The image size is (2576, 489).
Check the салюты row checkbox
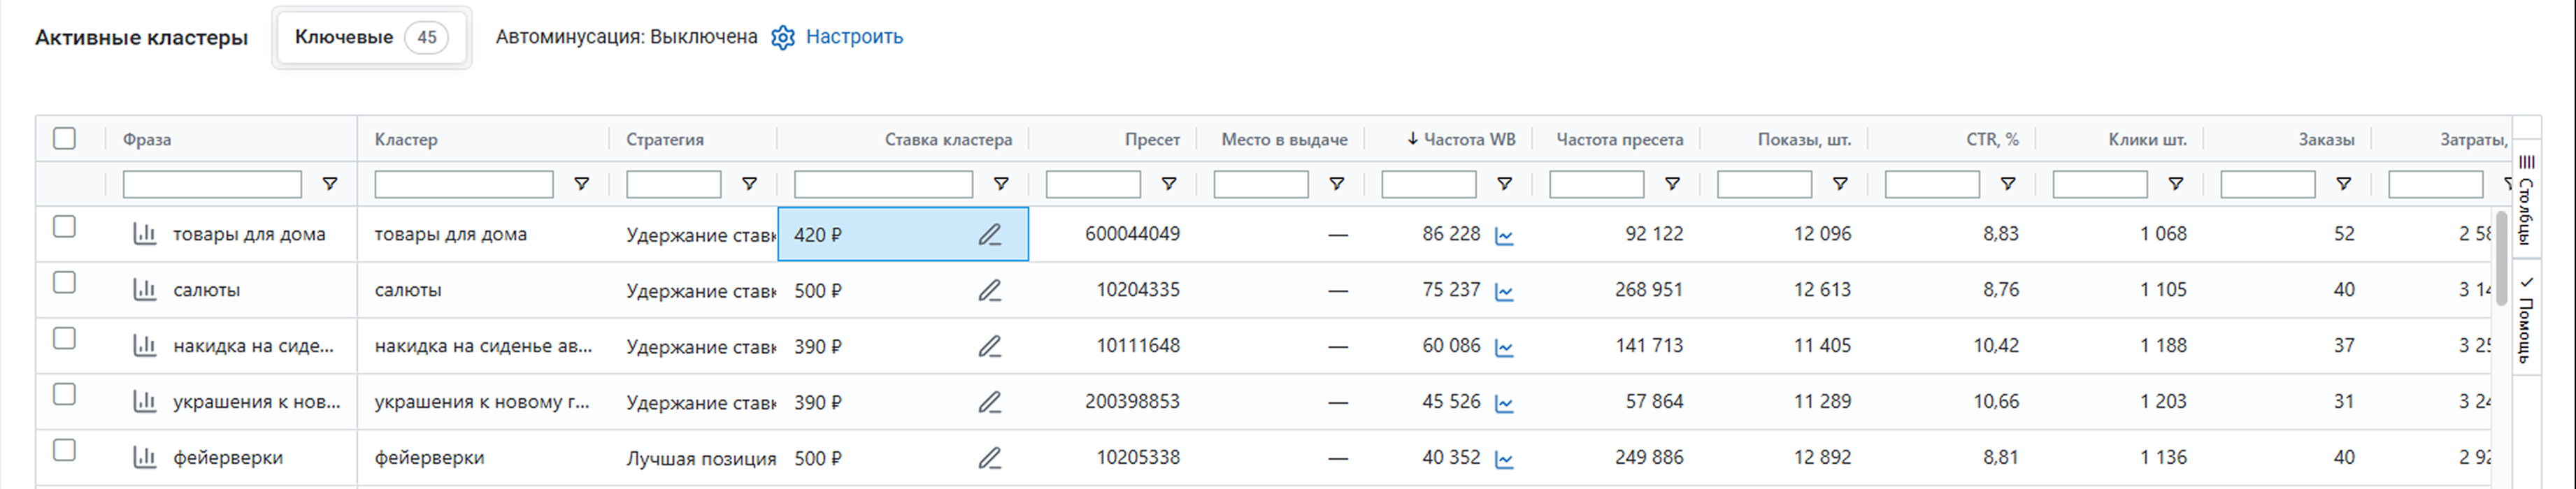click(x=65, y=283)
